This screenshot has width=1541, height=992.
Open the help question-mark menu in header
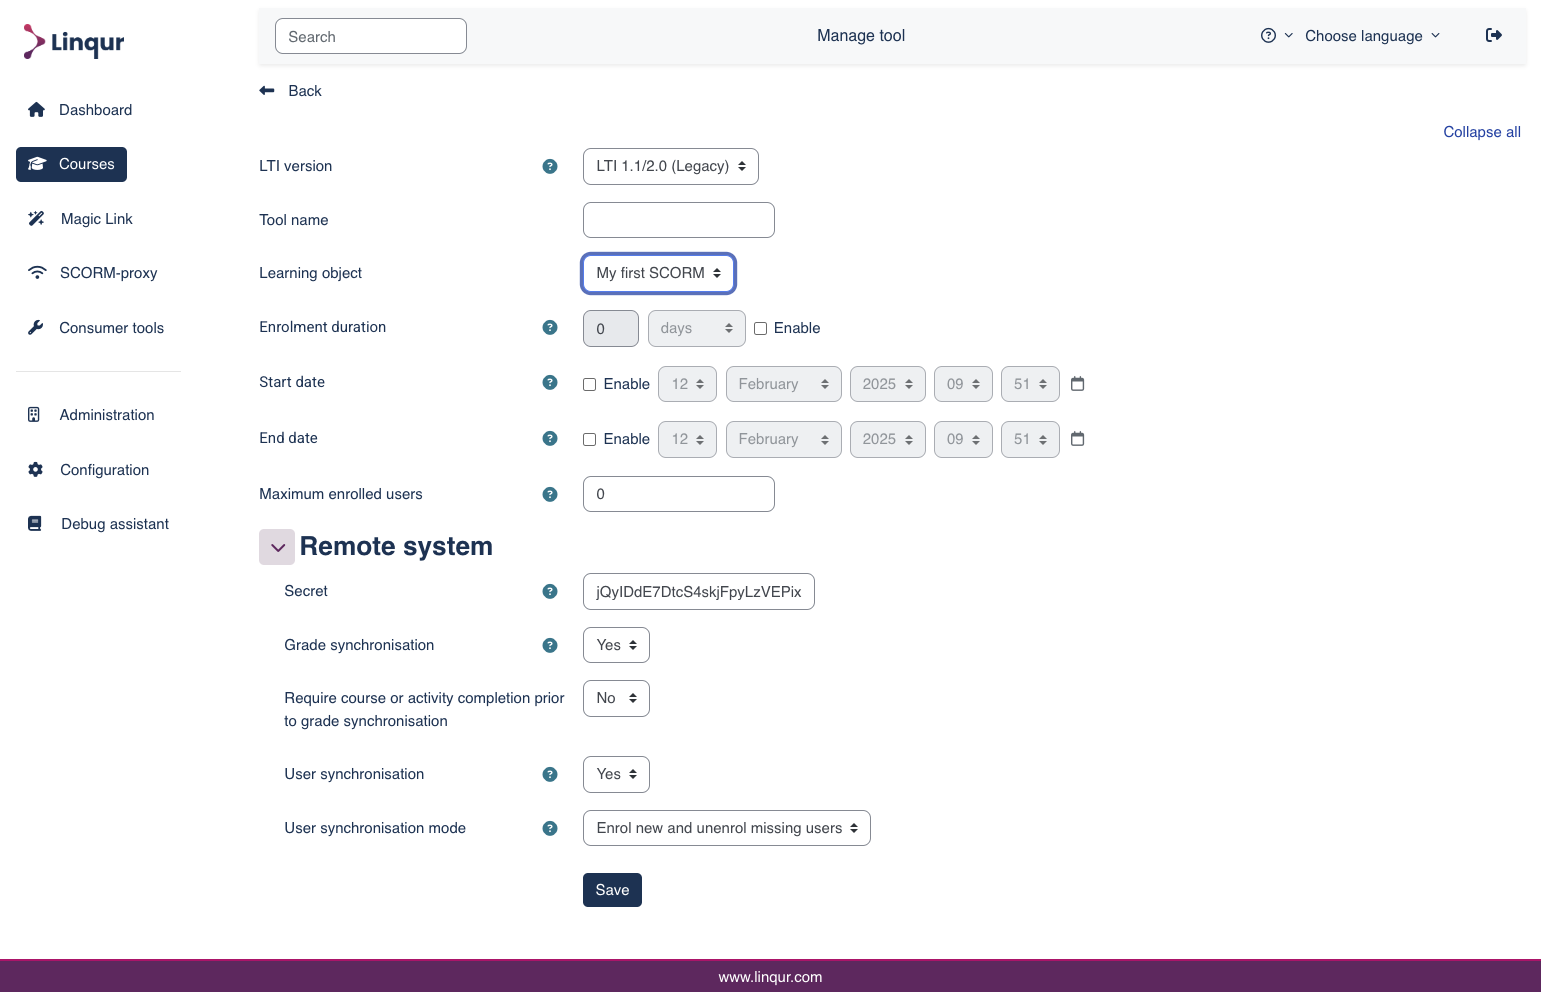1276,35
